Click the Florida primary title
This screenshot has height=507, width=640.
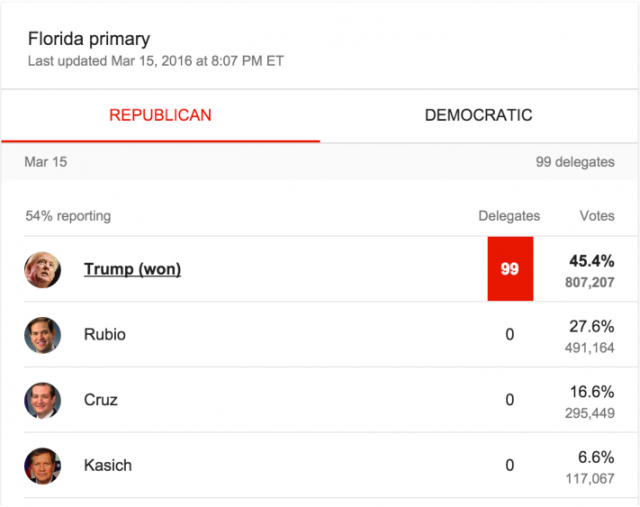(89, 40)
